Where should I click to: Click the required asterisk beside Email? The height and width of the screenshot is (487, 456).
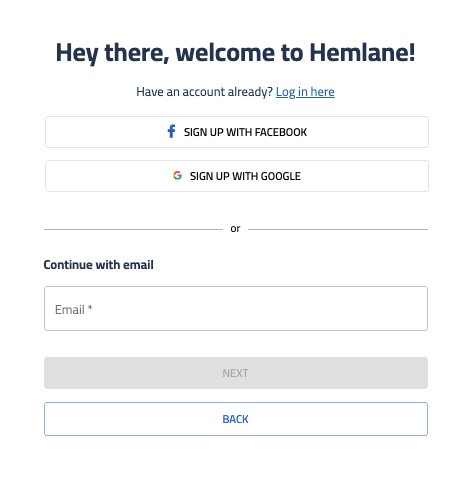(x=90, y=308)
